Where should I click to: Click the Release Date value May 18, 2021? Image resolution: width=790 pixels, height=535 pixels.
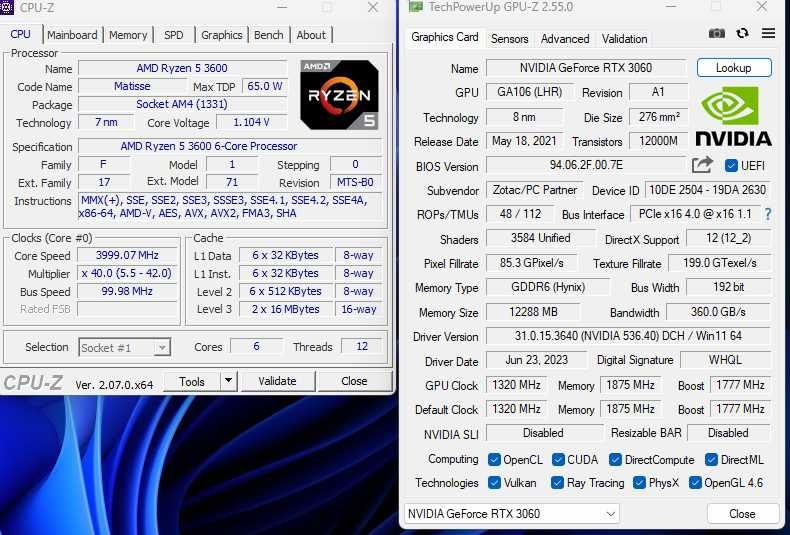coord(524,141)
